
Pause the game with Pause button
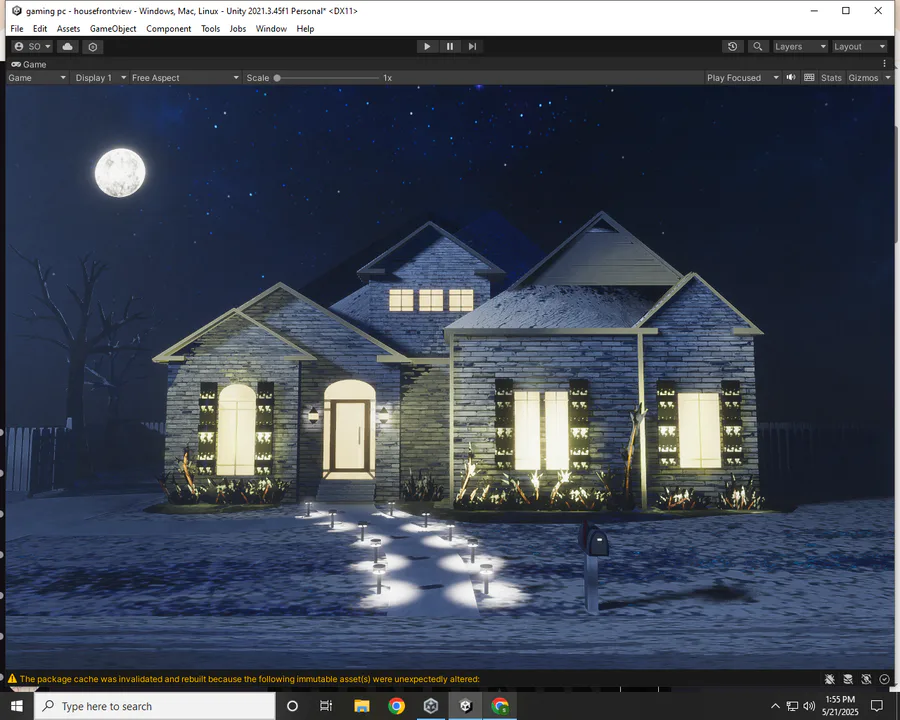(x=449, y=47)
